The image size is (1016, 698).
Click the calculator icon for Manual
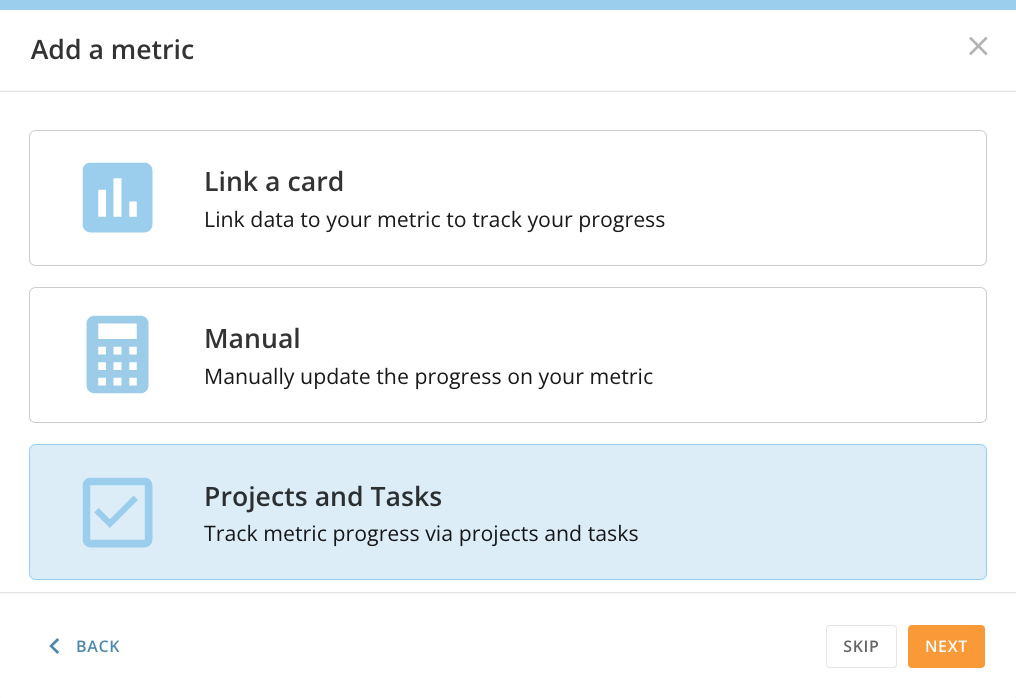[x=117, y=355]
